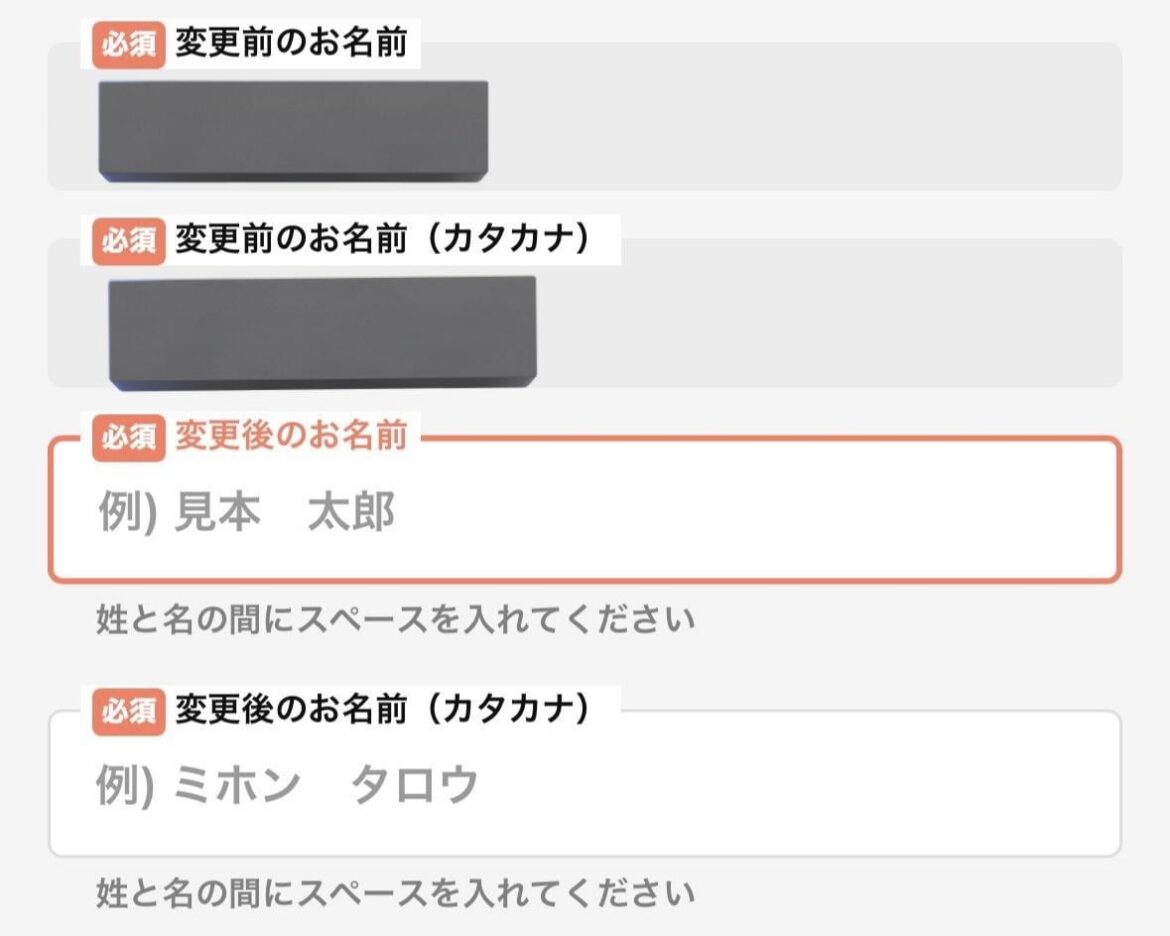Click the 変更前のお名前（カタカナ） label text
The height and width of the screenshot is (936, 1170).
pyautogui.click(x=384, y=241)
